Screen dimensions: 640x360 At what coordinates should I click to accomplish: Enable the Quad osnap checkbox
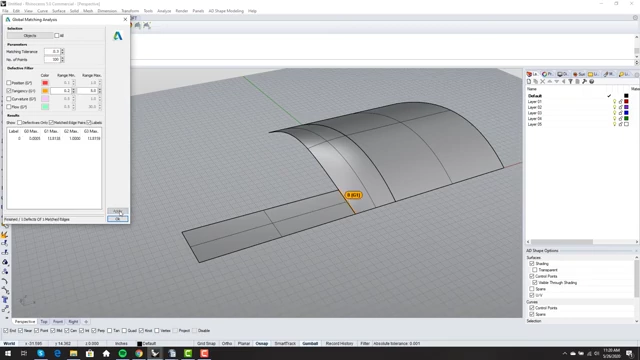click(124, 331)
